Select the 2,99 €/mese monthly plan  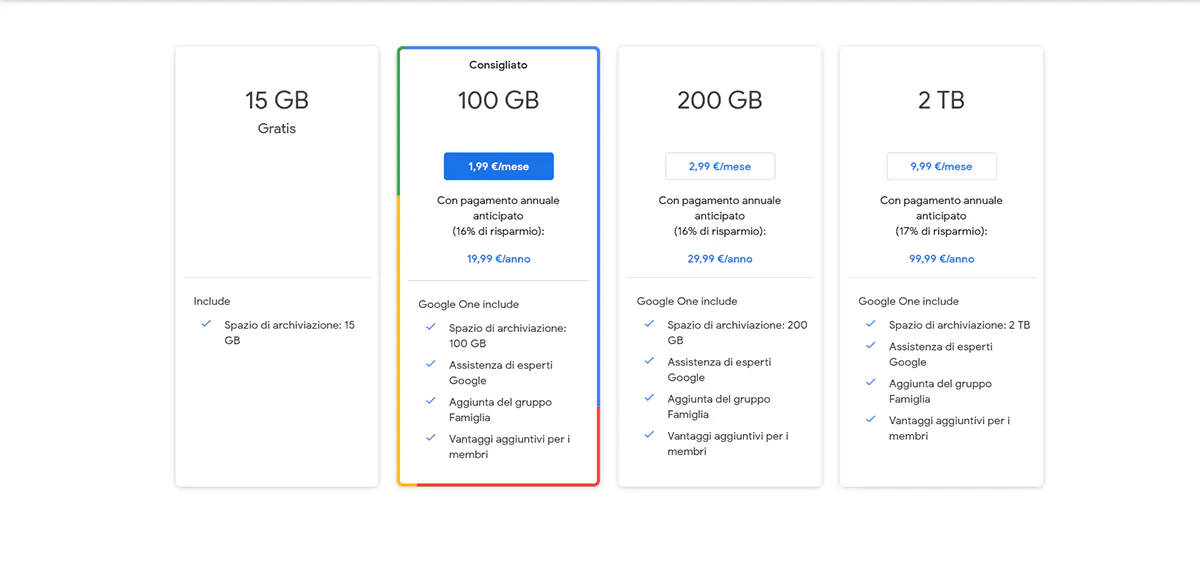tap(719, 166)
